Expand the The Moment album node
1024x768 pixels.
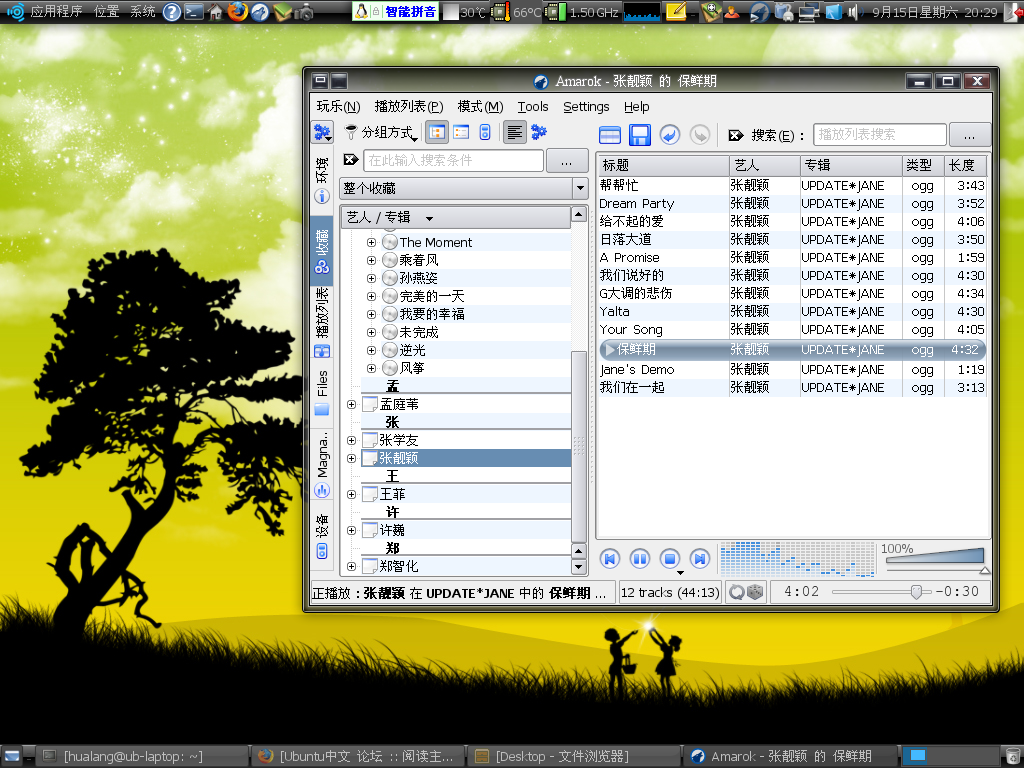(x=371, y=242)
